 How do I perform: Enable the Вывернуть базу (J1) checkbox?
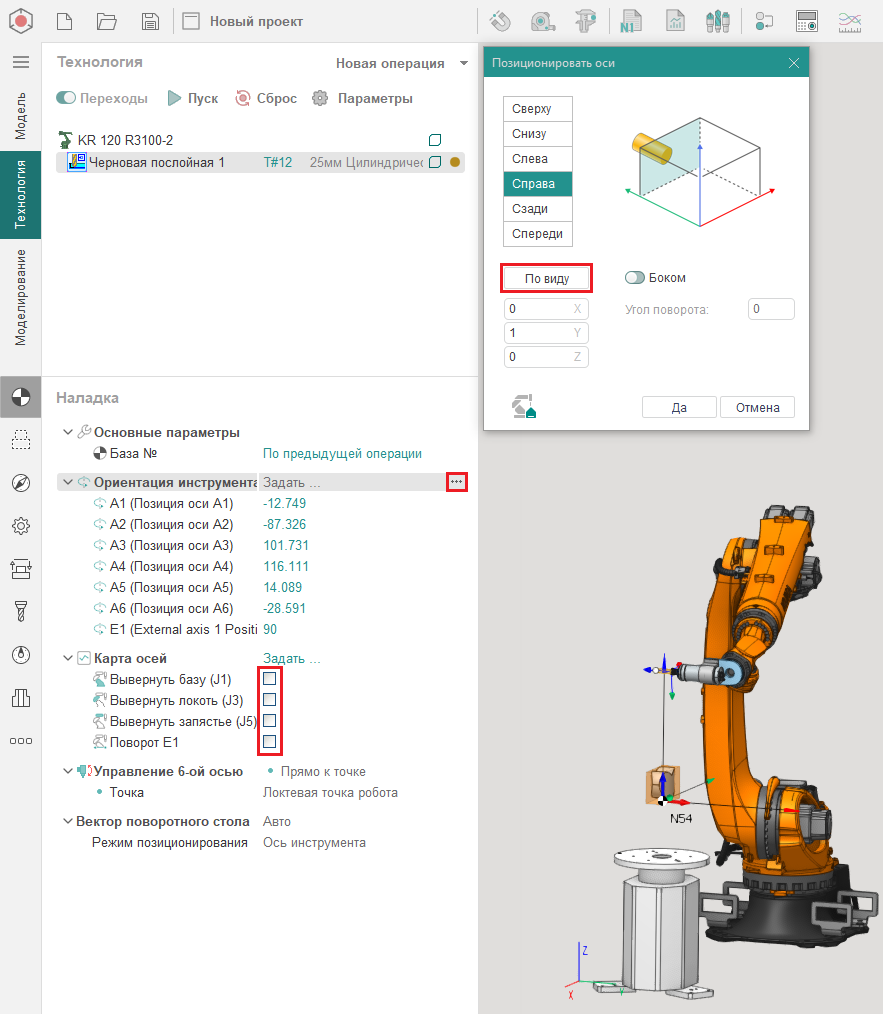click(x=269, y=679)
